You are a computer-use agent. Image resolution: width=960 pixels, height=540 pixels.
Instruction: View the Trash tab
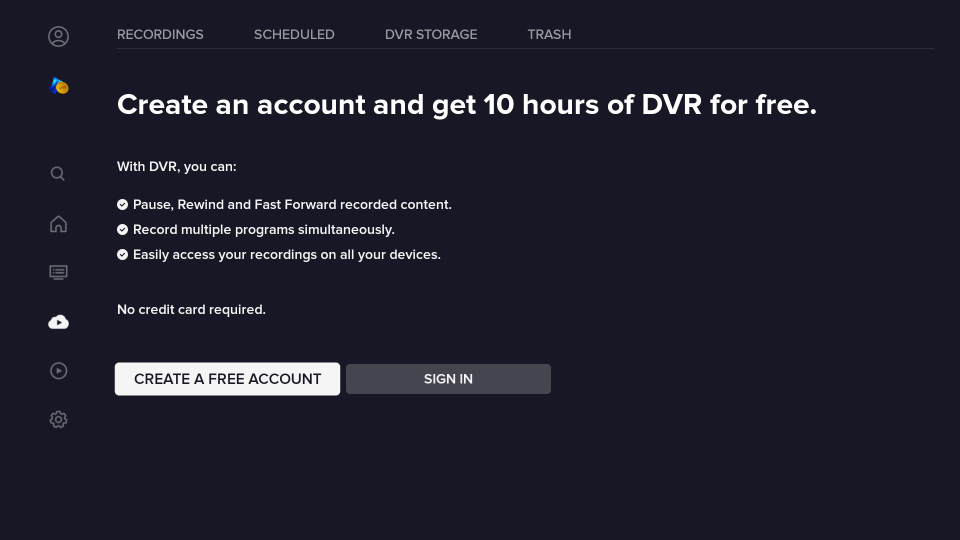[x=549, y=34]
